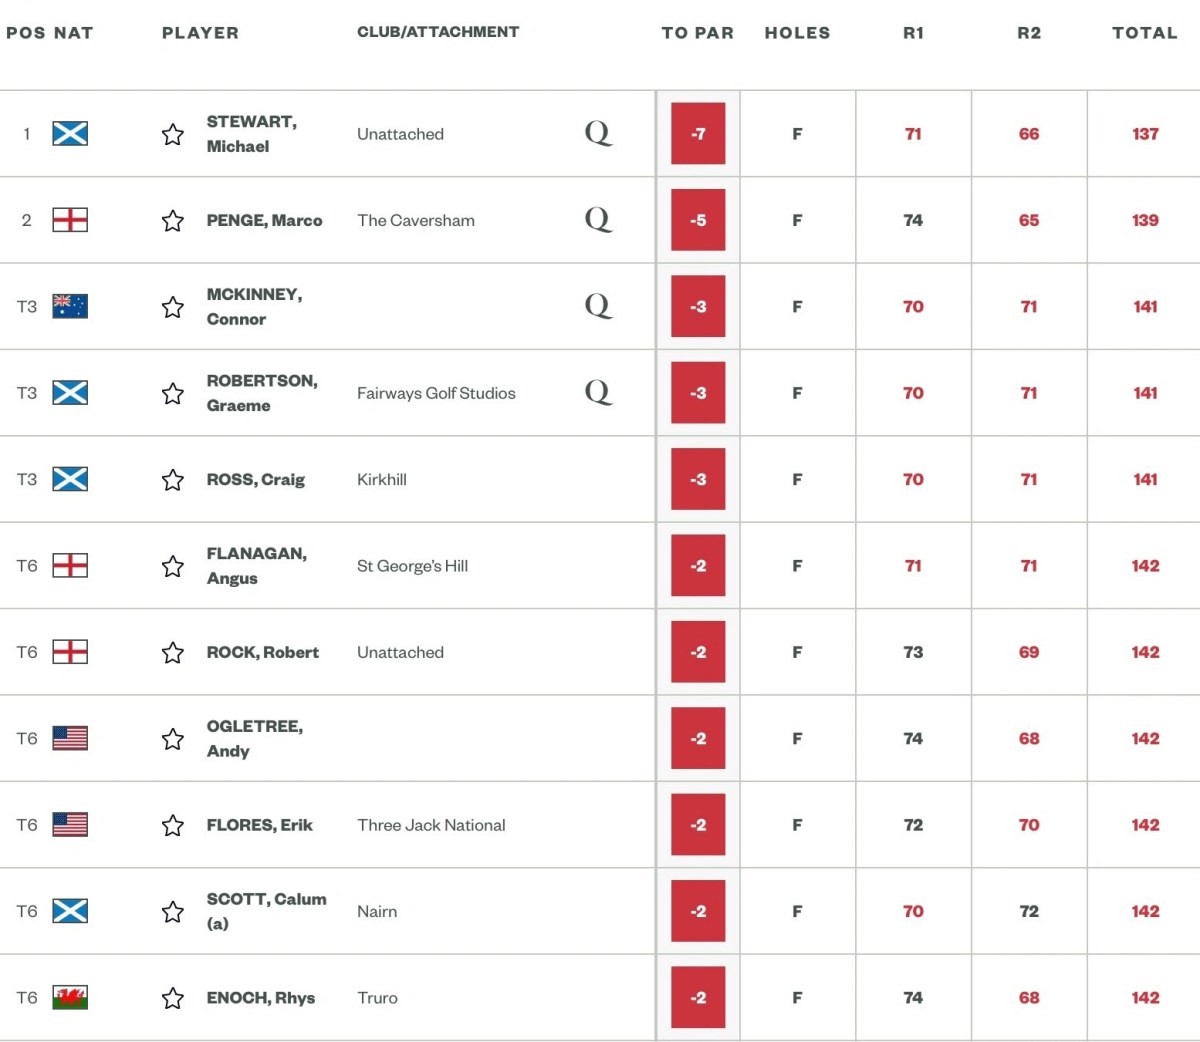Toggle the favorite star for PENGE, Marco
The height and width of the screenshot is (1042, 1200).
(172, 220)
